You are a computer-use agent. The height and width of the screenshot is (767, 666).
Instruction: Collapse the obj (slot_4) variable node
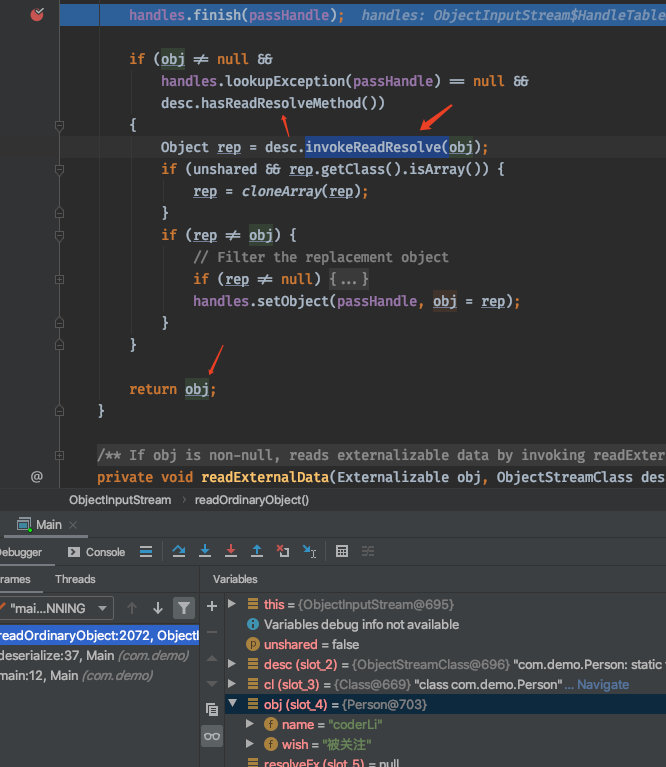point(232,703)
